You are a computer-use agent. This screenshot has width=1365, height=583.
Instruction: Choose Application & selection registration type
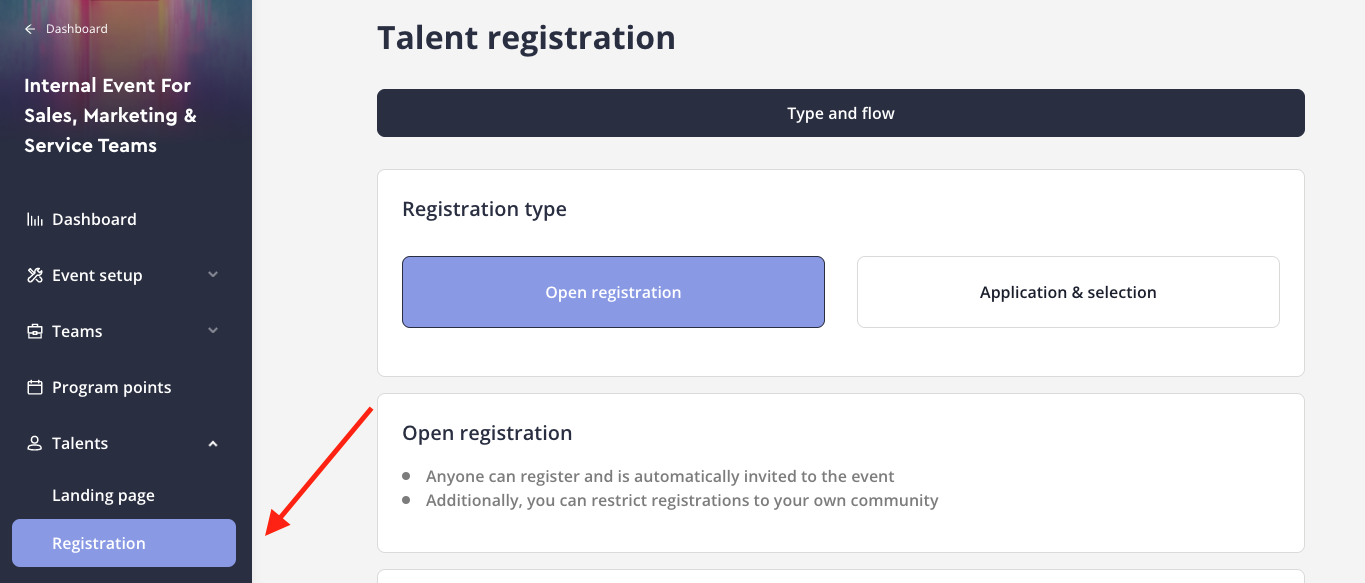click(1068, 292)
